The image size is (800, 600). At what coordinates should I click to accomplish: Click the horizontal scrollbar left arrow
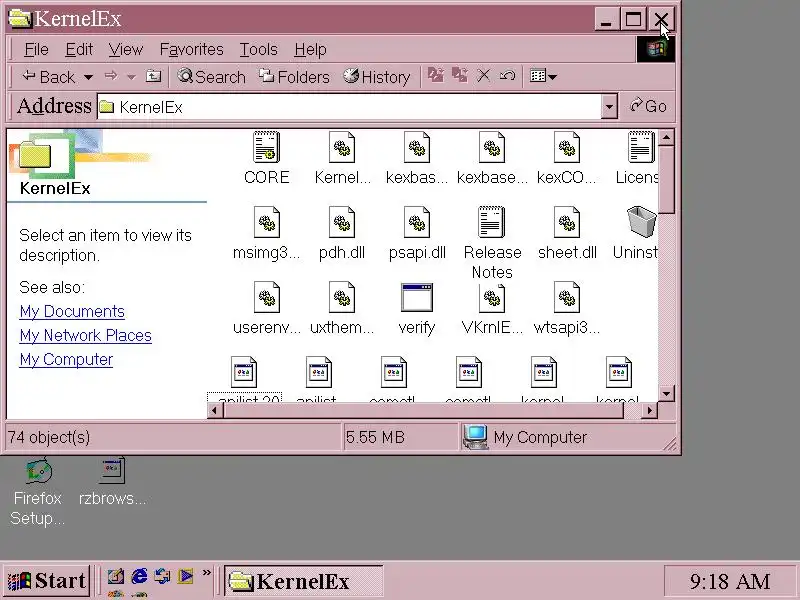point(215,410)
